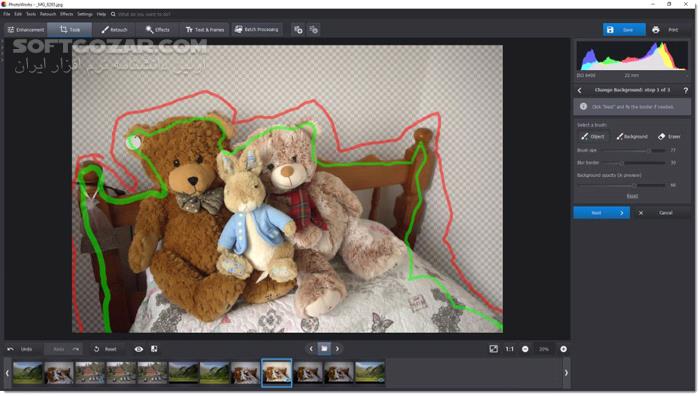Adjust the Blur border slider
The height and width of the screenshot is (396, 700).
click(634, 163)
